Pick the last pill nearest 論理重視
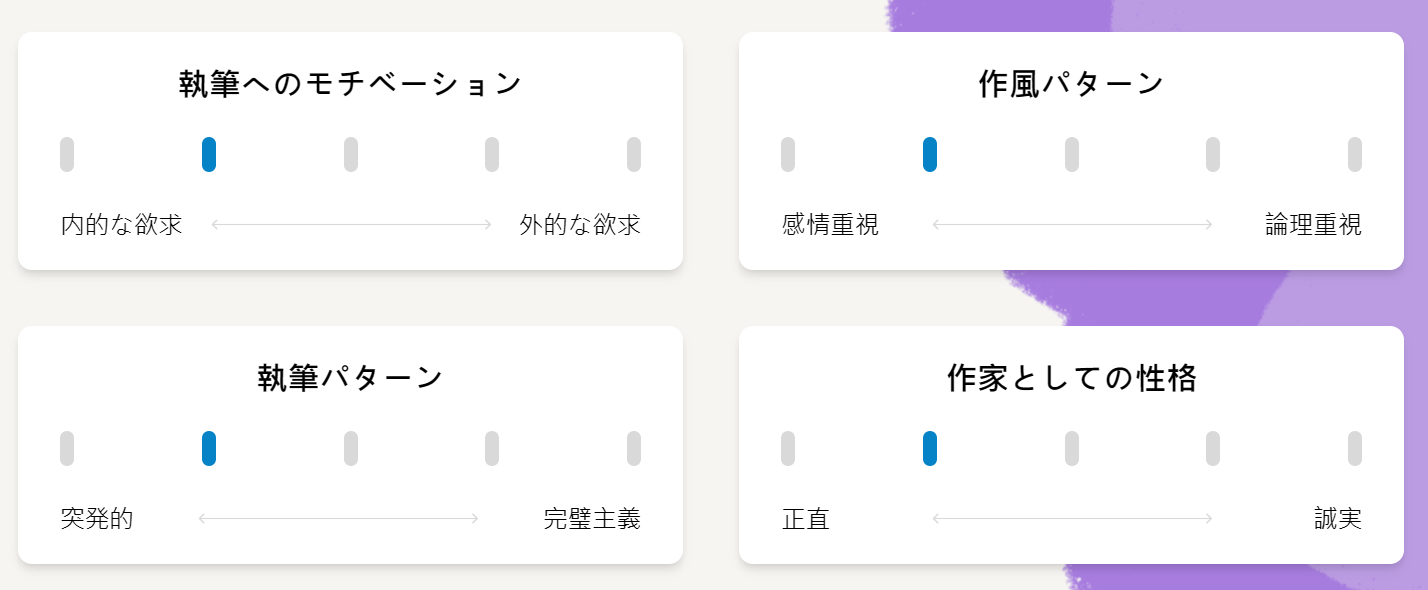Screen dimensions: 1428x590 click(x=1355, y=155)
